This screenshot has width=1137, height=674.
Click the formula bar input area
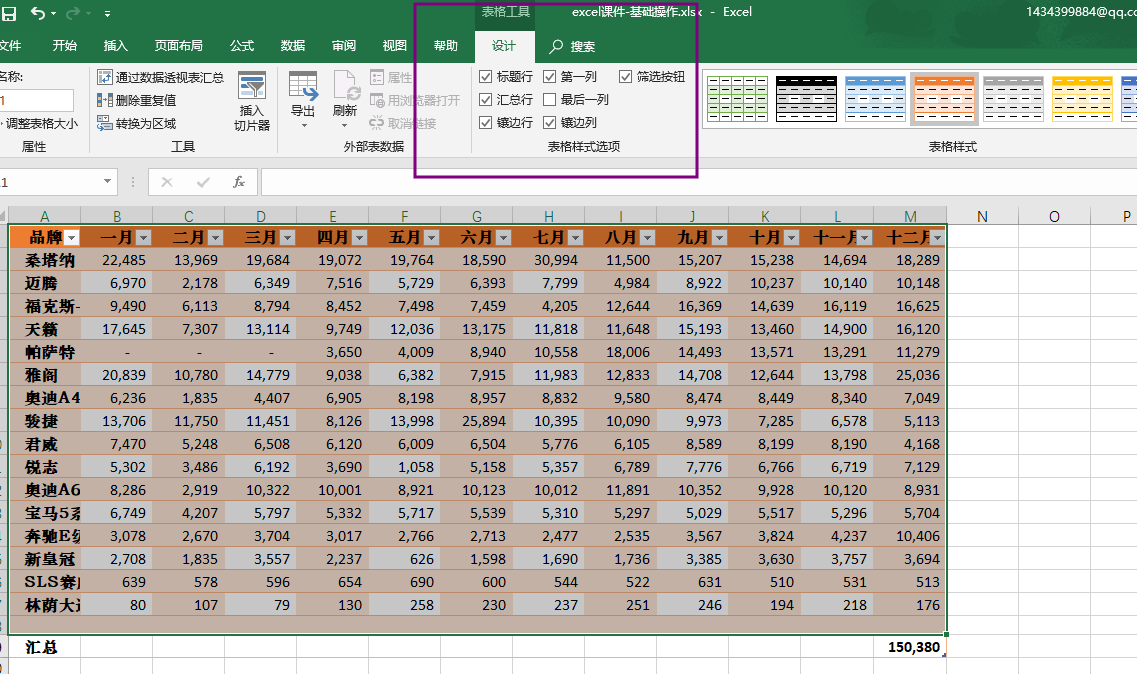pyautogui.click(x=699, y=182)
